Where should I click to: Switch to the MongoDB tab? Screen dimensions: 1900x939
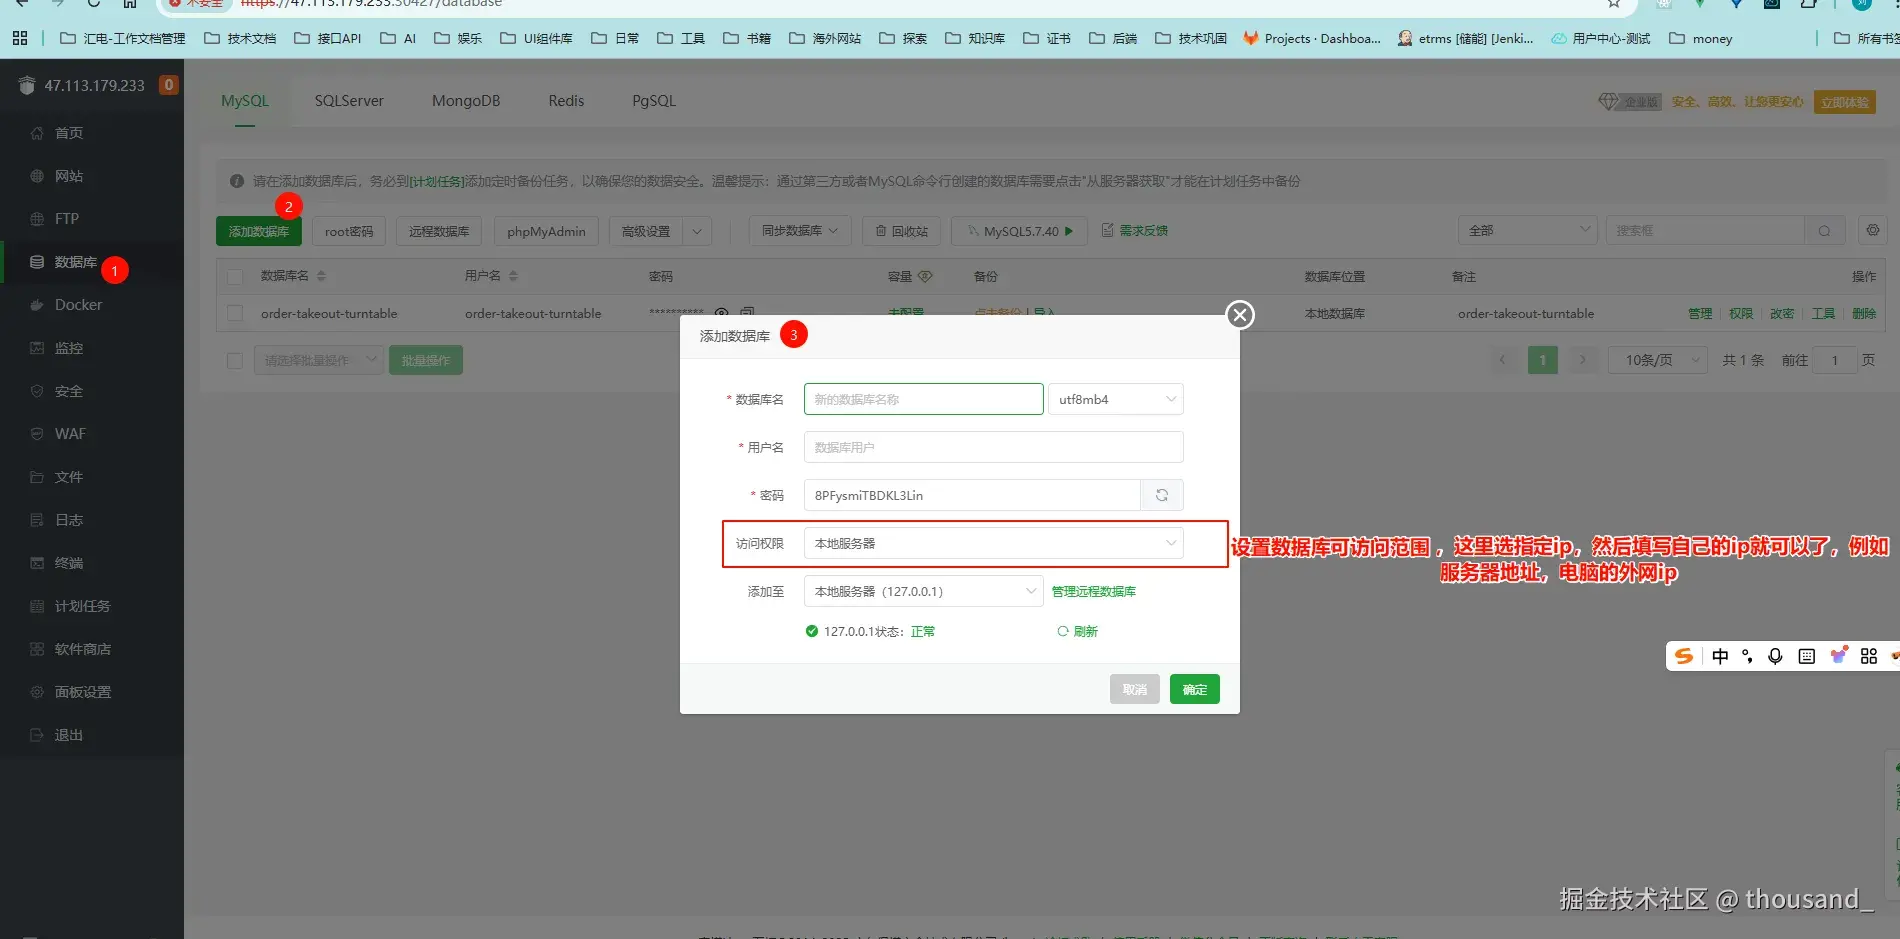click(x=466, y=101)
